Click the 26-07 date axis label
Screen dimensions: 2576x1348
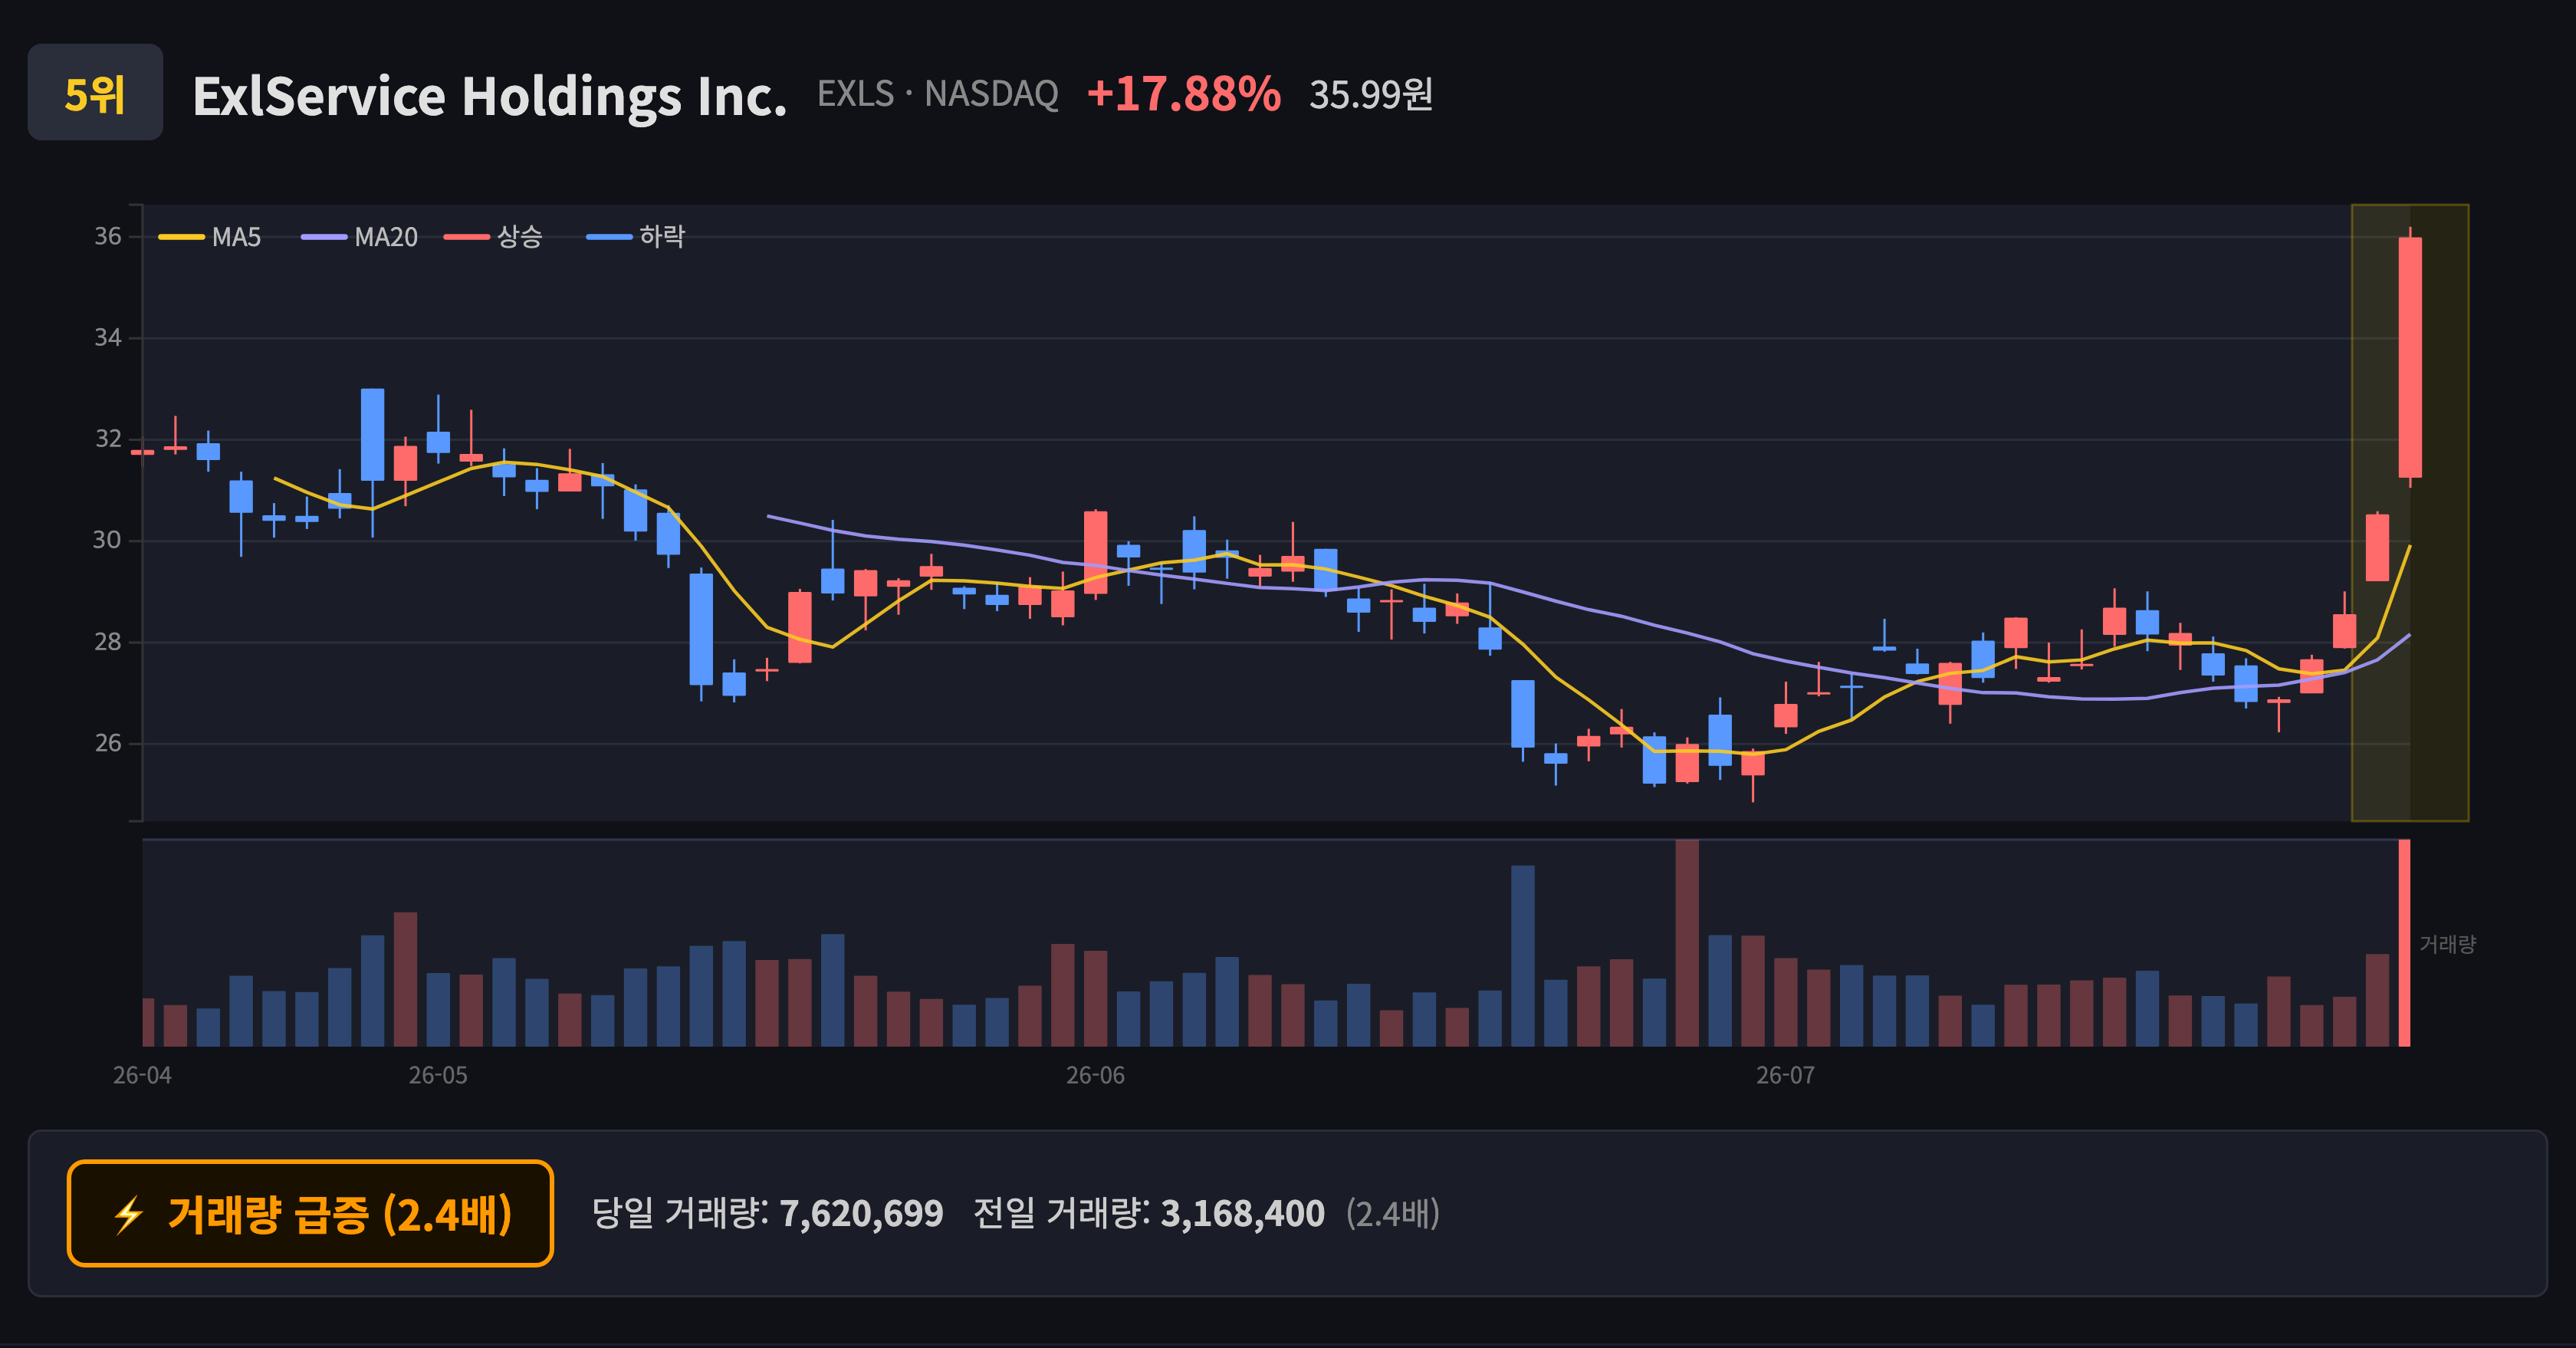point(1785,1075)
